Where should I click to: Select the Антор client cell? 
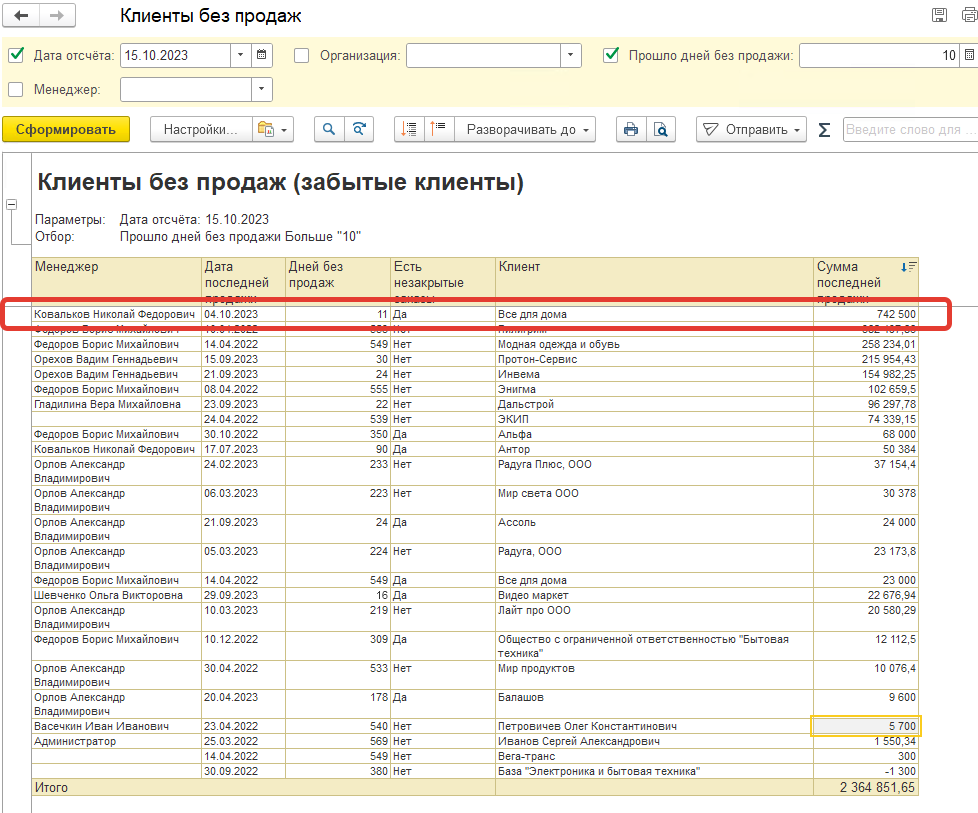click(654, 449)
